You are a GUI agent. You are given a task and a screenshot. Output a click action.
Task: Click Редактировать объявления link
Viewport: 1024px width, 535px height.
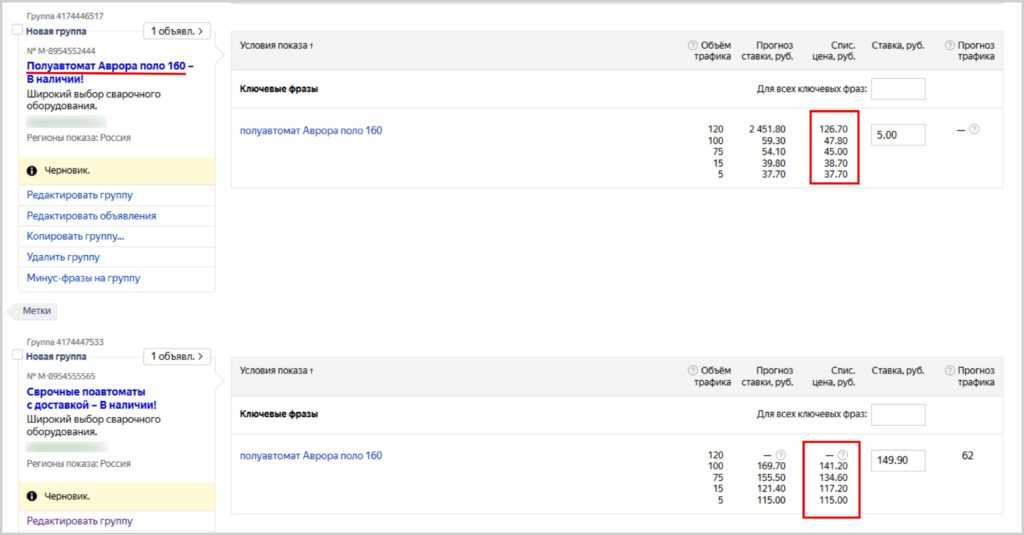click(x=91, y=216)
